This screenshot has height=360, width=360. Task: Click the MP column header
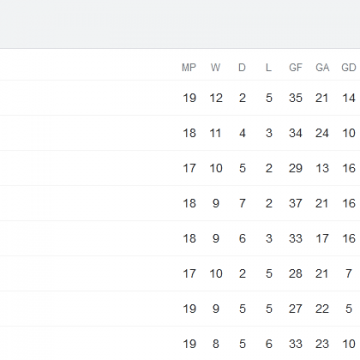click(x=189, y=68)
